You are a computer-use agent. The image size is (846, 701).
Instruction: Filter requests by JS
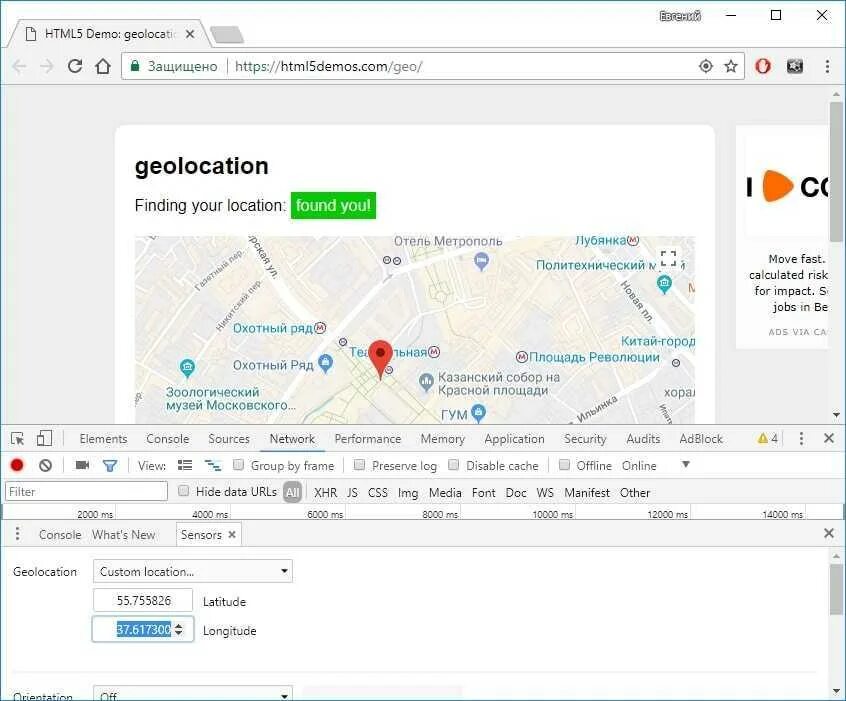click(x=352, y=492)
